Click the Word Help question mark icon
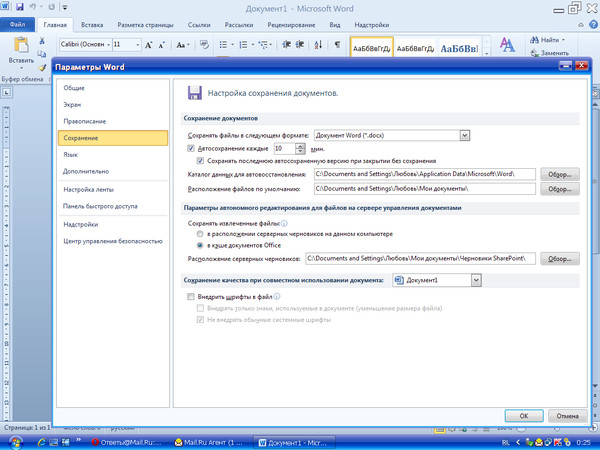Image resolution: width=600 pixels, height=450 pixels. pos(593,24)
